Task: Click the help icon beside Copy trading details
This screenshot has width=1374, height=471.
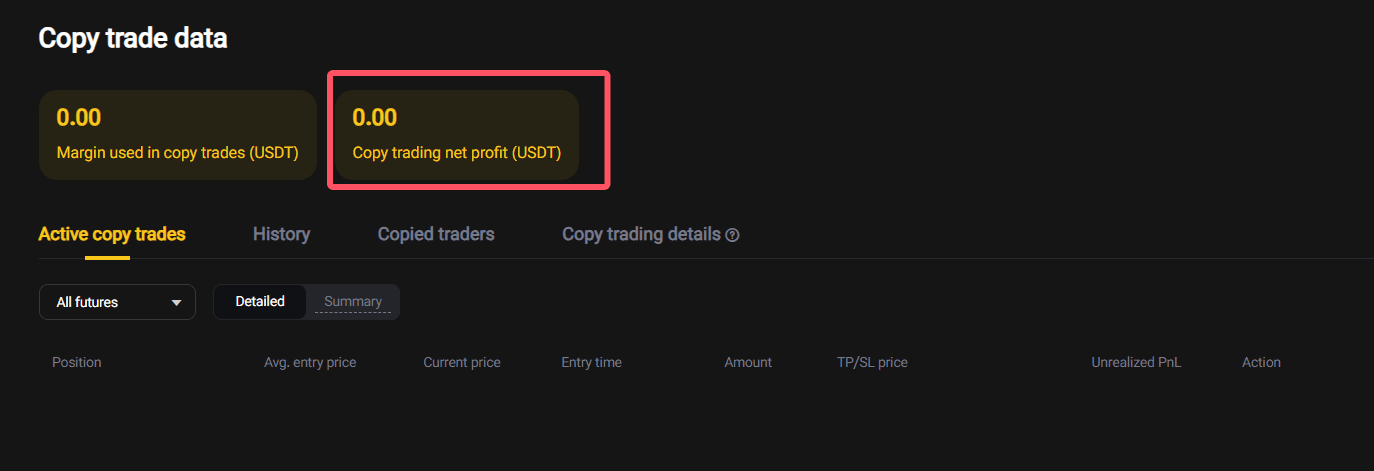Action: point(733,235)
